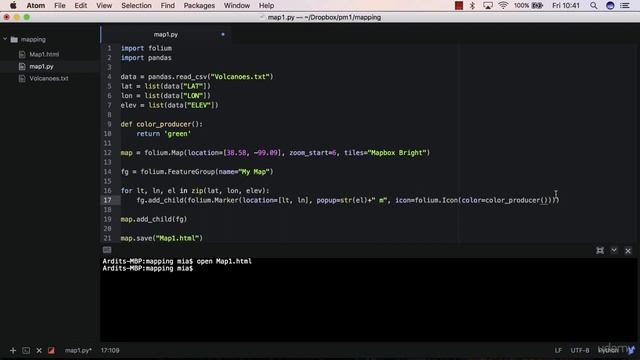Click 'def color_producer():' on line 9
Screen dimensions: 640x360
161,124
